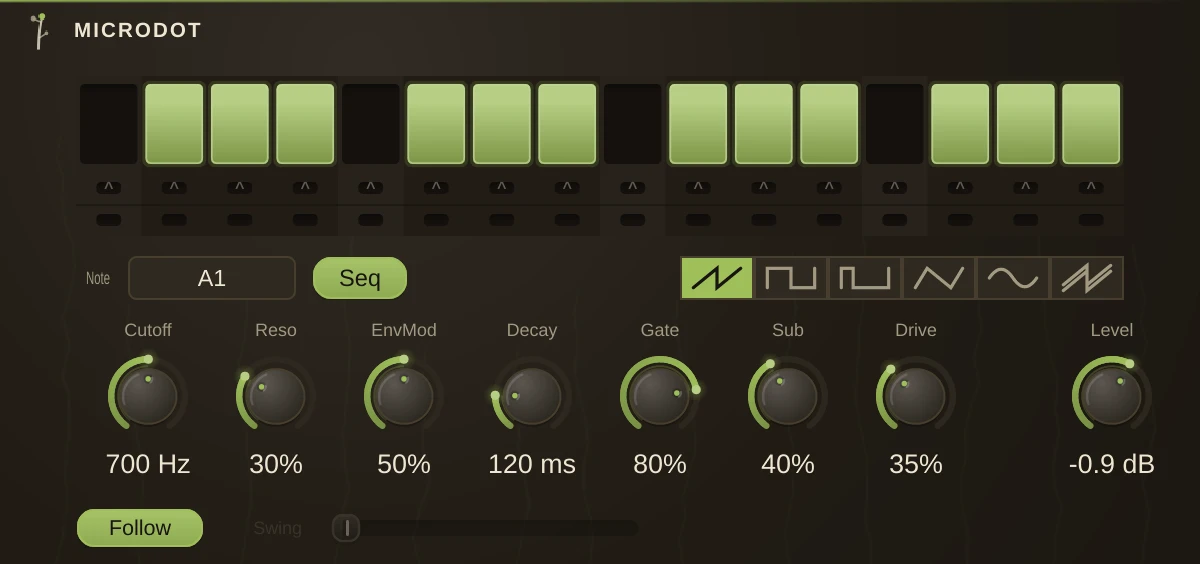Click the Gate knob
This screenshot has width=1200, height=564.
pos(660,396)
